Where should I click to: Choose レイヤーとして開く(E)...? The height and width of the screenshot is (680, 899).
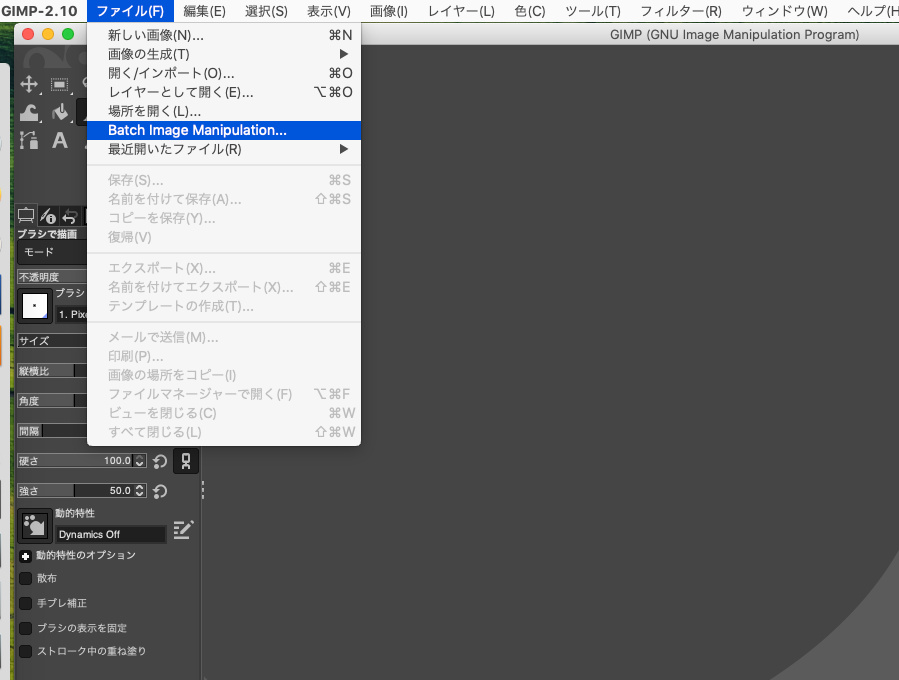coord(224,92)
